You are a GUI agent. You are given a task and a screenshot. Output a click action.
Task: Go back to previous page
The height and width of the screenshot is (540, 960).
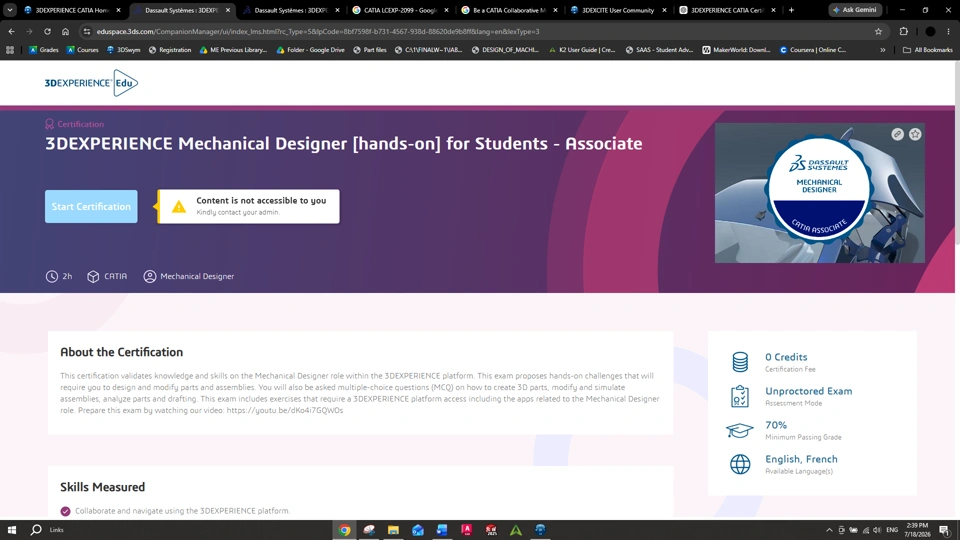coord(12,31)
